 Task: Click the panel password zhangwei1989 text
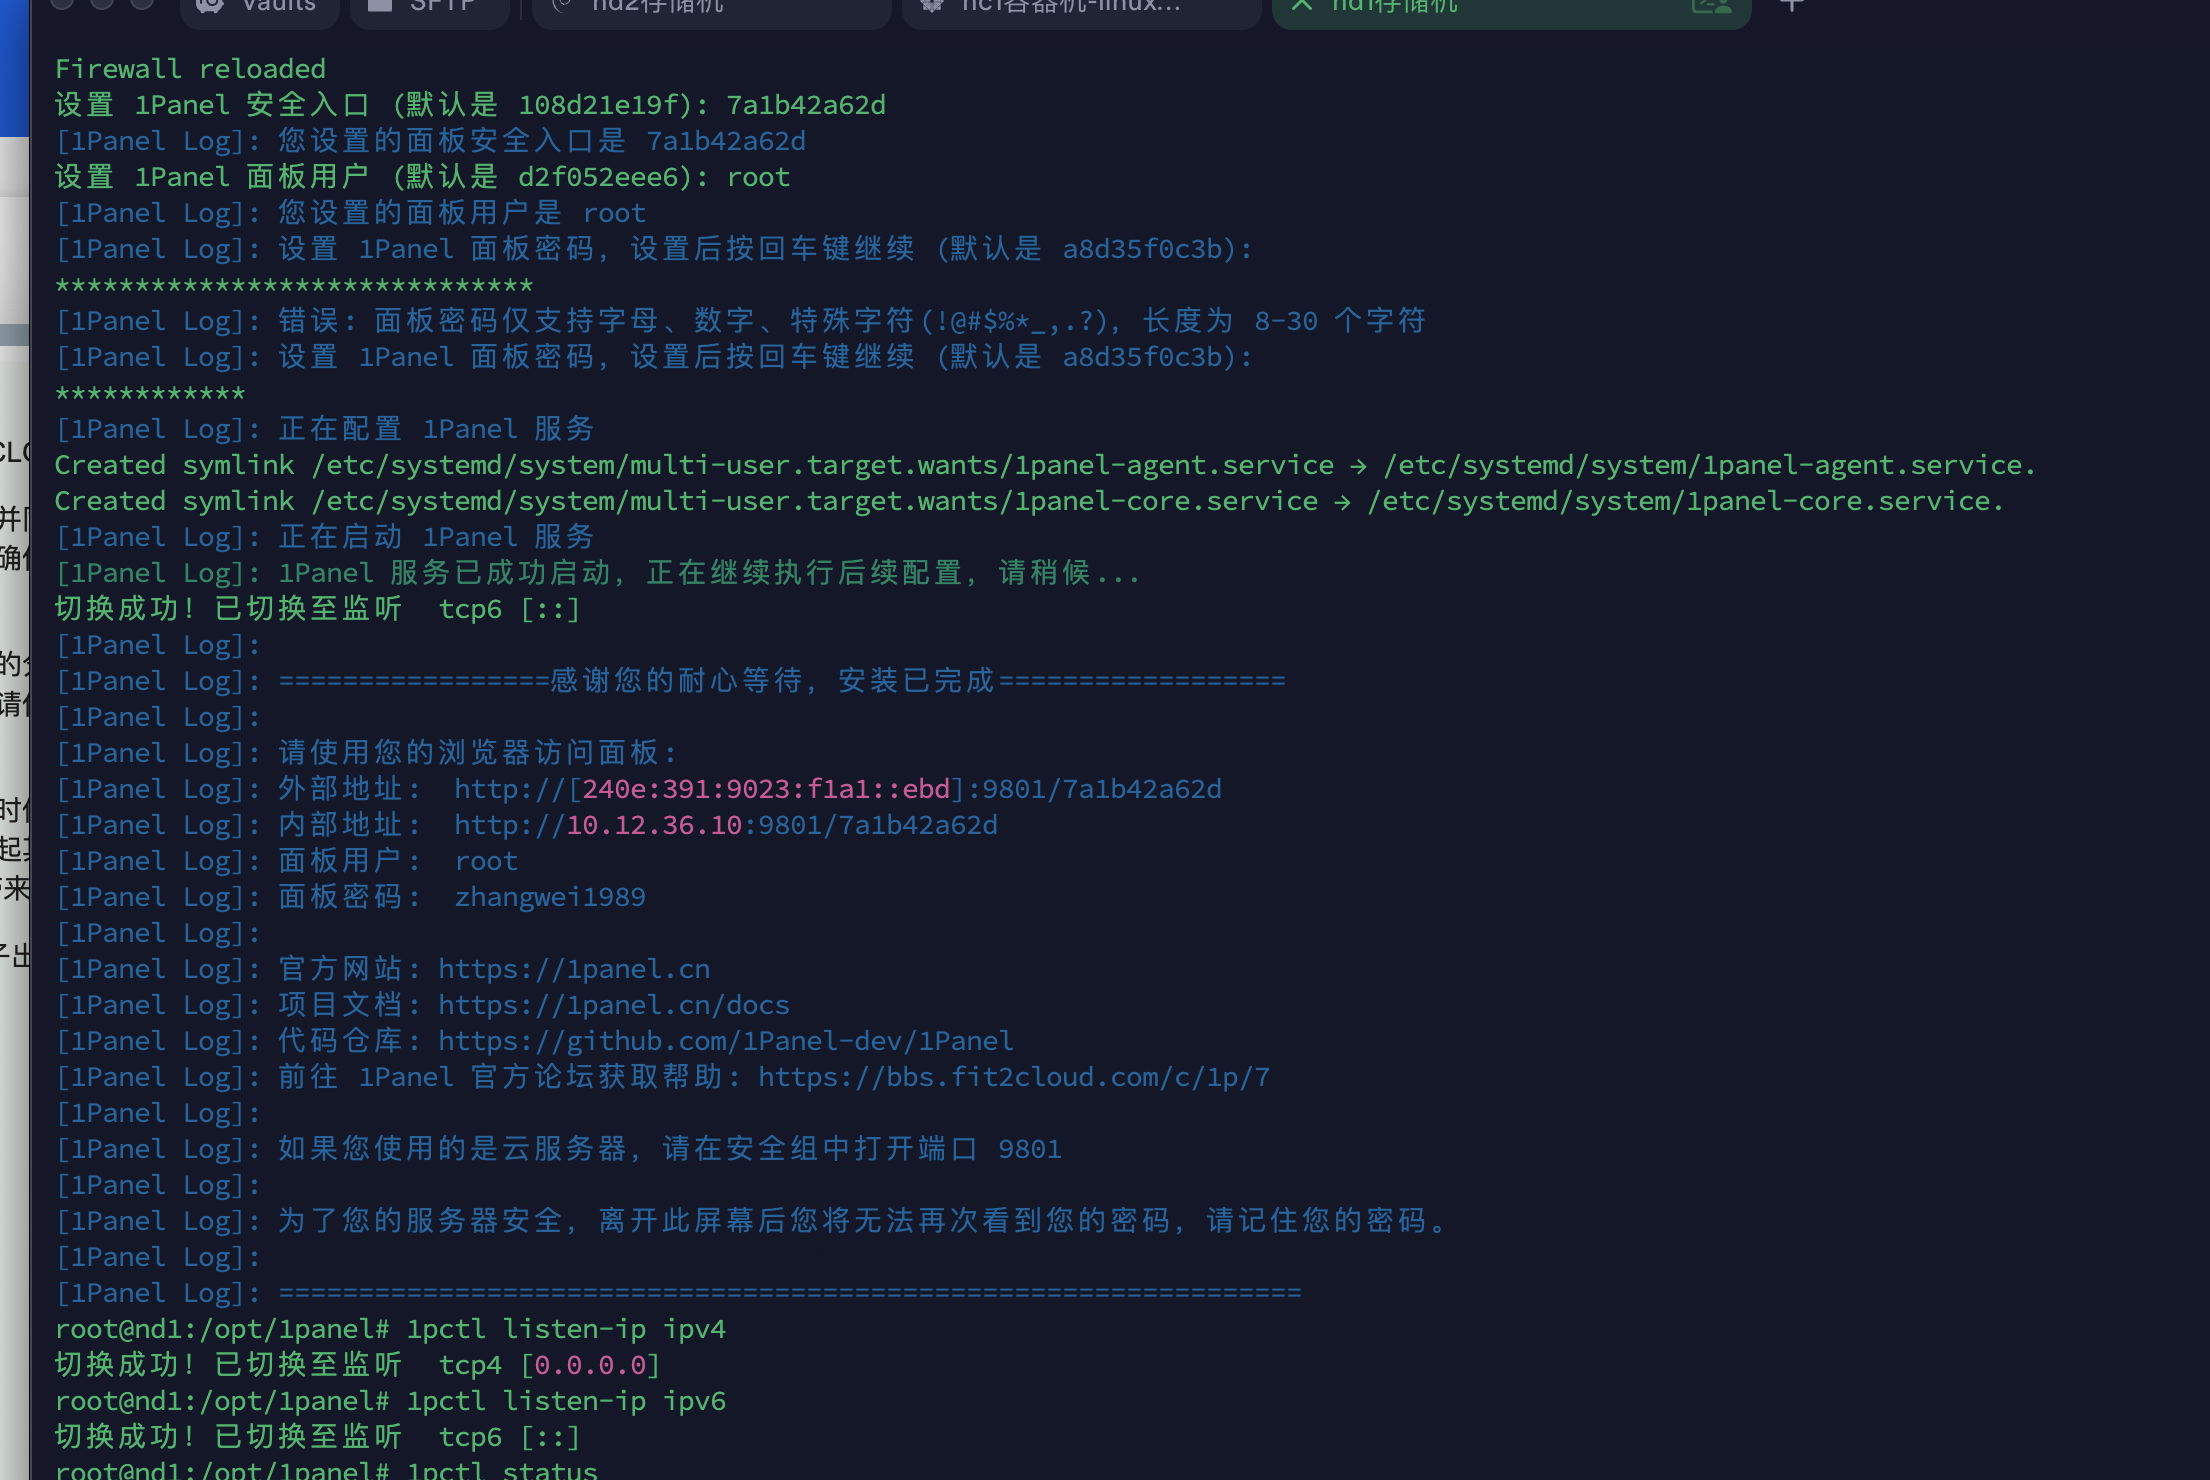point(549,897)
